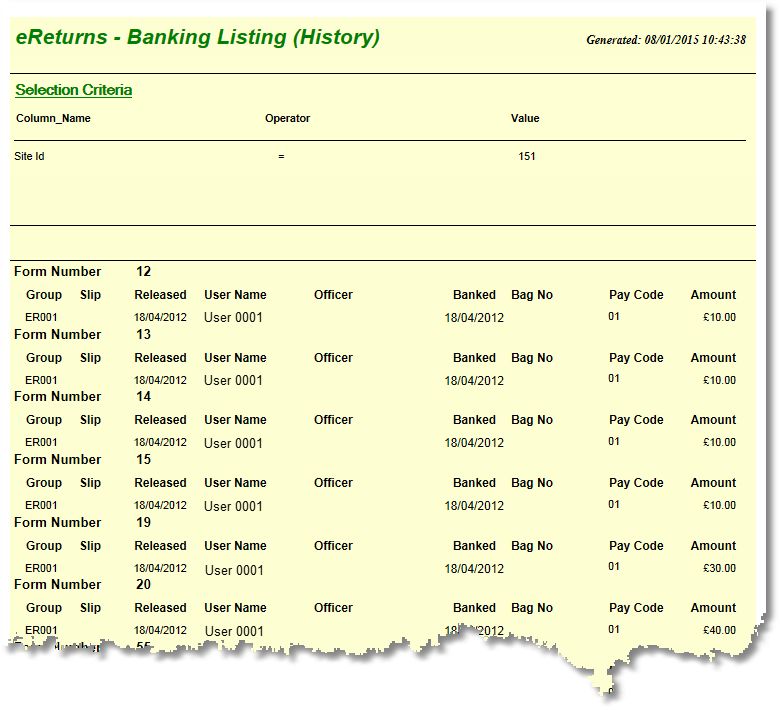Click ER001 group in Form Number 19 row

click(x=41, y=568)
